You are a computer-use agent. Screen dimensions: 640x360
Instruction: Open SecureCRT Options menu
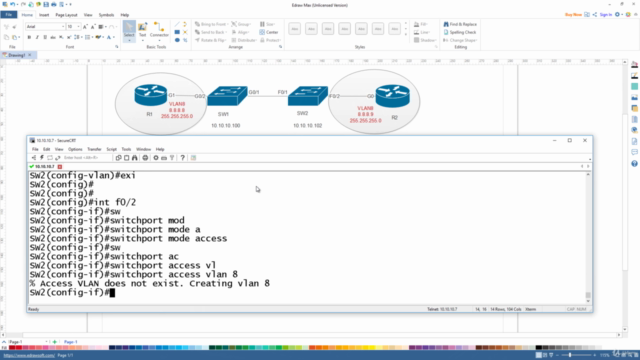tap(75, 149)
